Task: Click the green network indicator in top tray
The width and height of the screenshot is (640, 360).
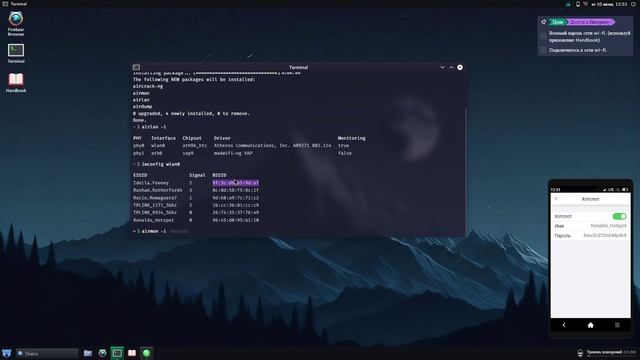Action: [x=568, y=4]
